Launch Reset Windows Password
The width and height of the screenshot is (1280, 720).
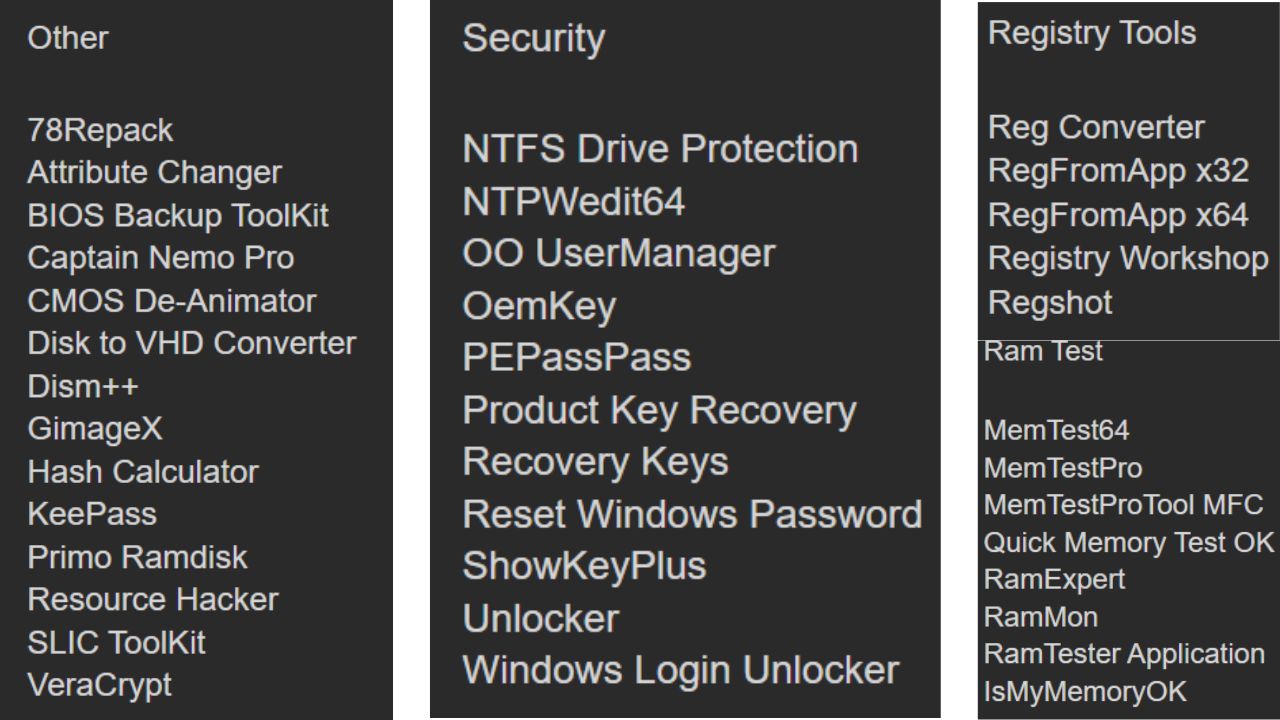coord(691,514)
